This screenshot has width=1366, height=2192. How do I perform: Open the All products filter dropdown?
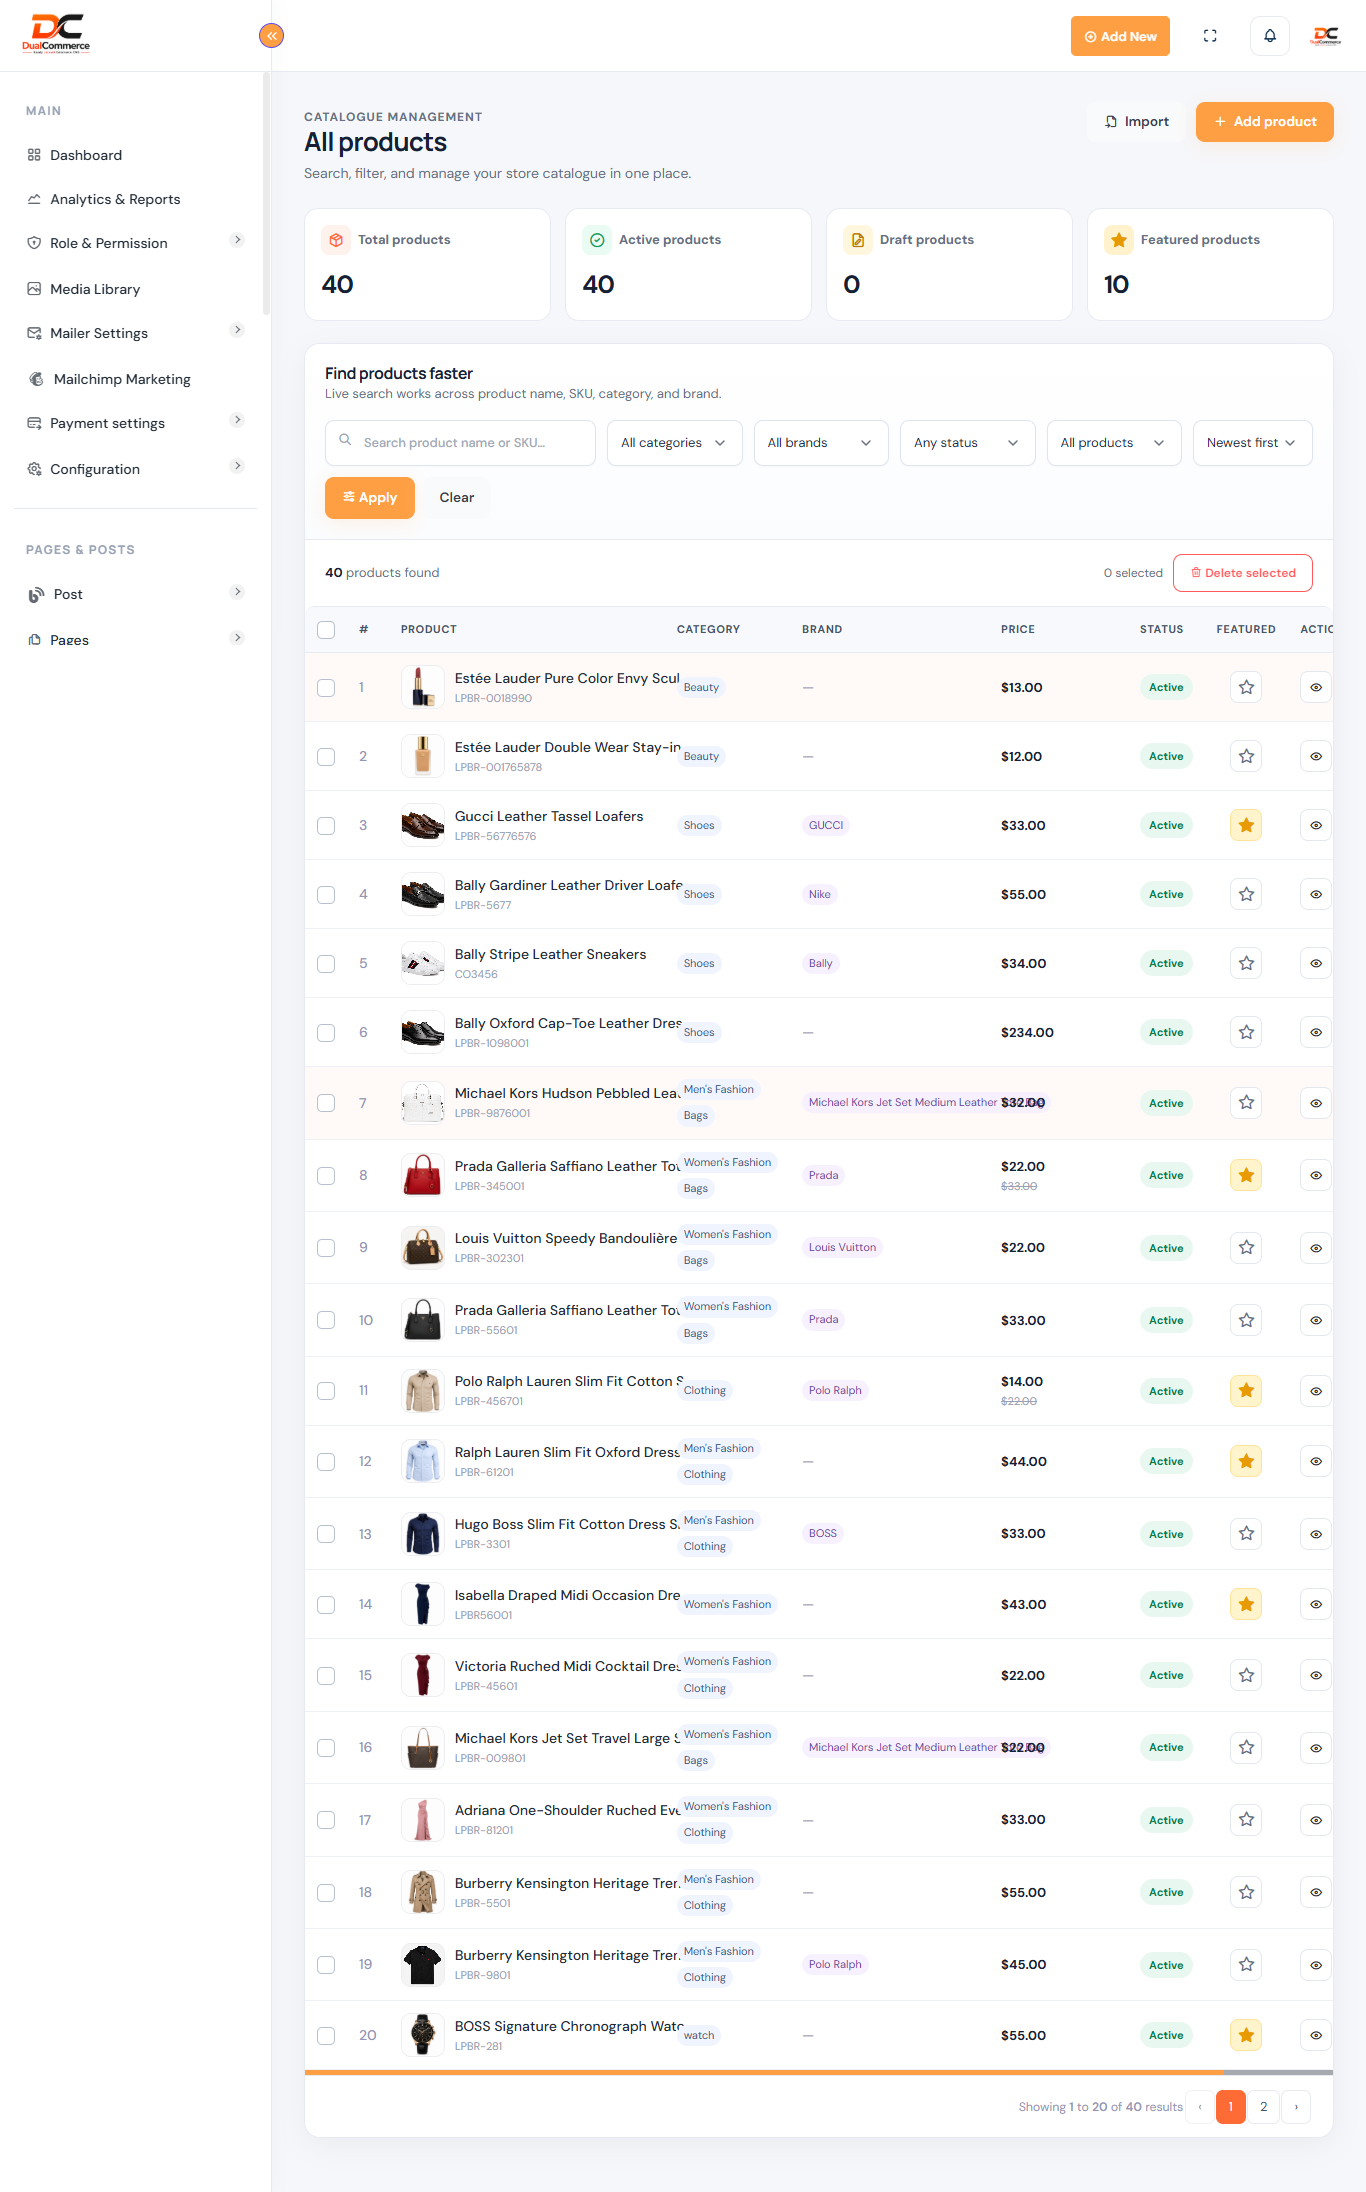[1114, 443]
